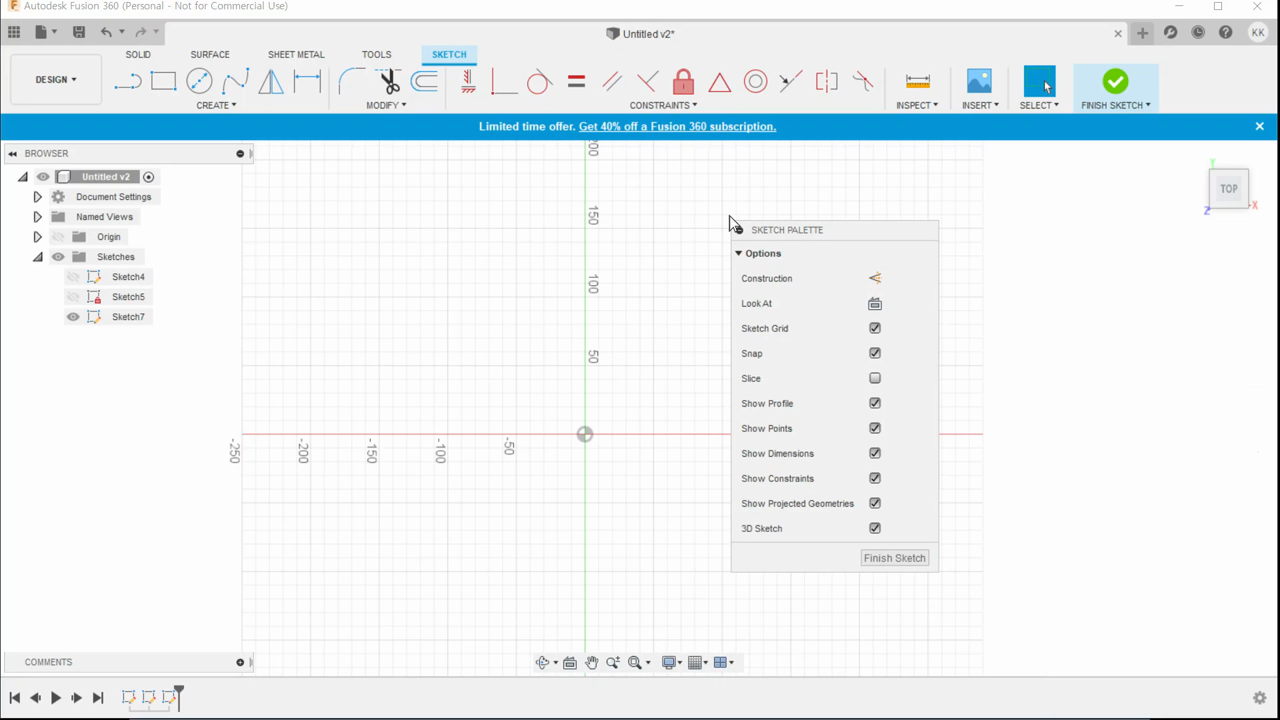This screenshot has width=1280, height=720.
Task: Apply the Coincident constraint
Action: point(503,82)
